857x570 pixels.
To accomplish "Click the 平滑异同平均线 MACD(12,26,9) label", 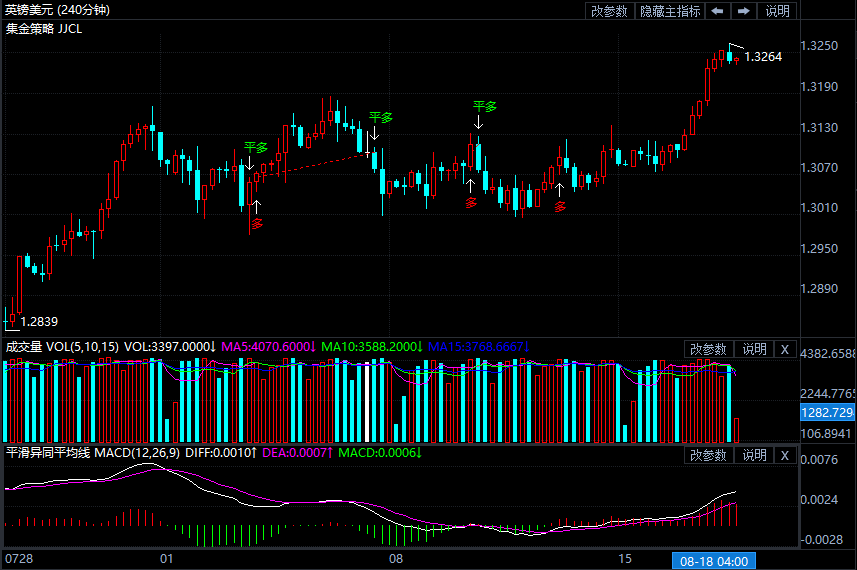I will (x=93, y=454).
